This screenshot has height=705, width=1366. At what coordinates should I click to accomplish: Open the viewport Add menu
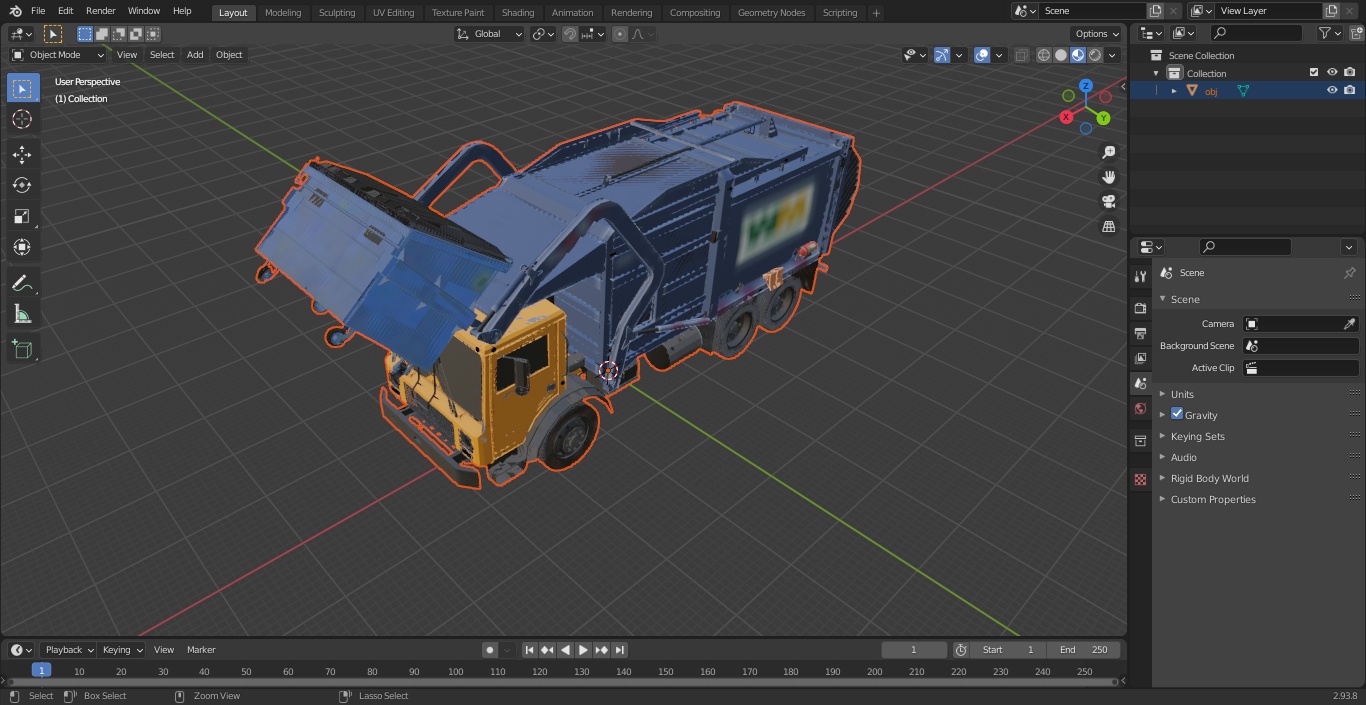[x=195, y=55]
